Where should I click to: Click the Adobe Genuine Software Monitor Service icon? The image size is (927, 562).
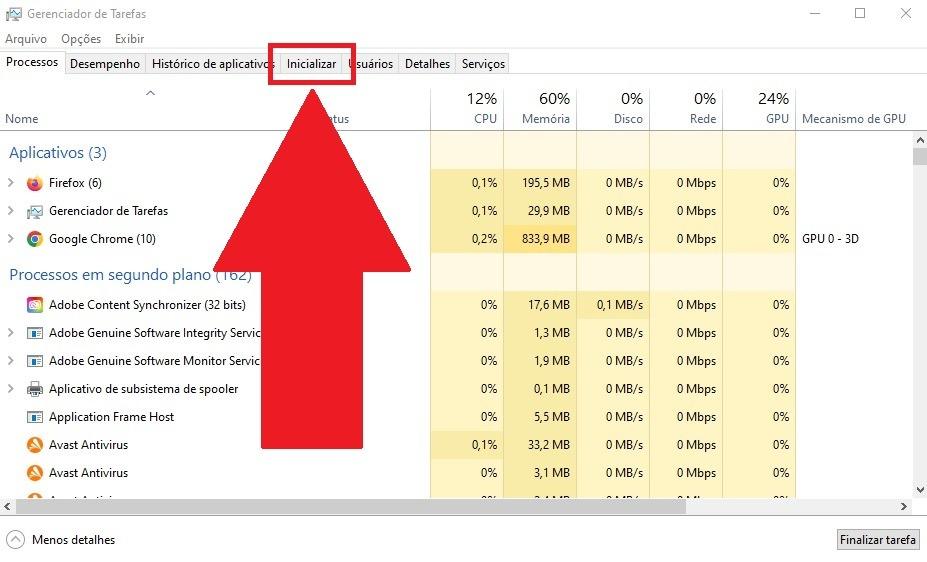35,360
